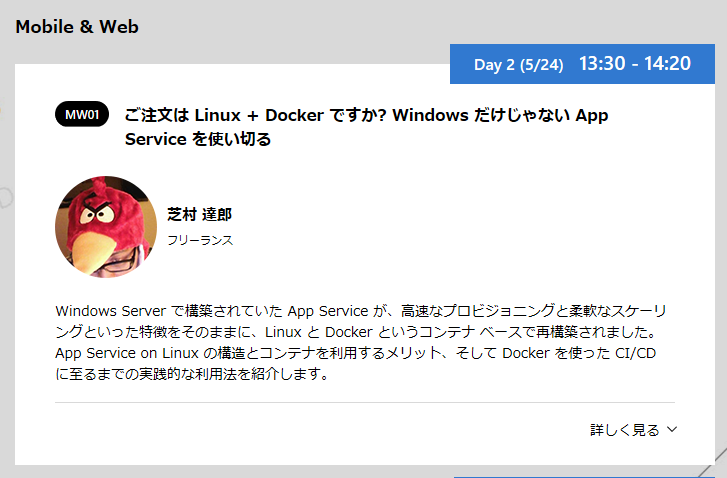
Task: Open speaker avatar of 芝村 達郎
Action: (106, 227)
